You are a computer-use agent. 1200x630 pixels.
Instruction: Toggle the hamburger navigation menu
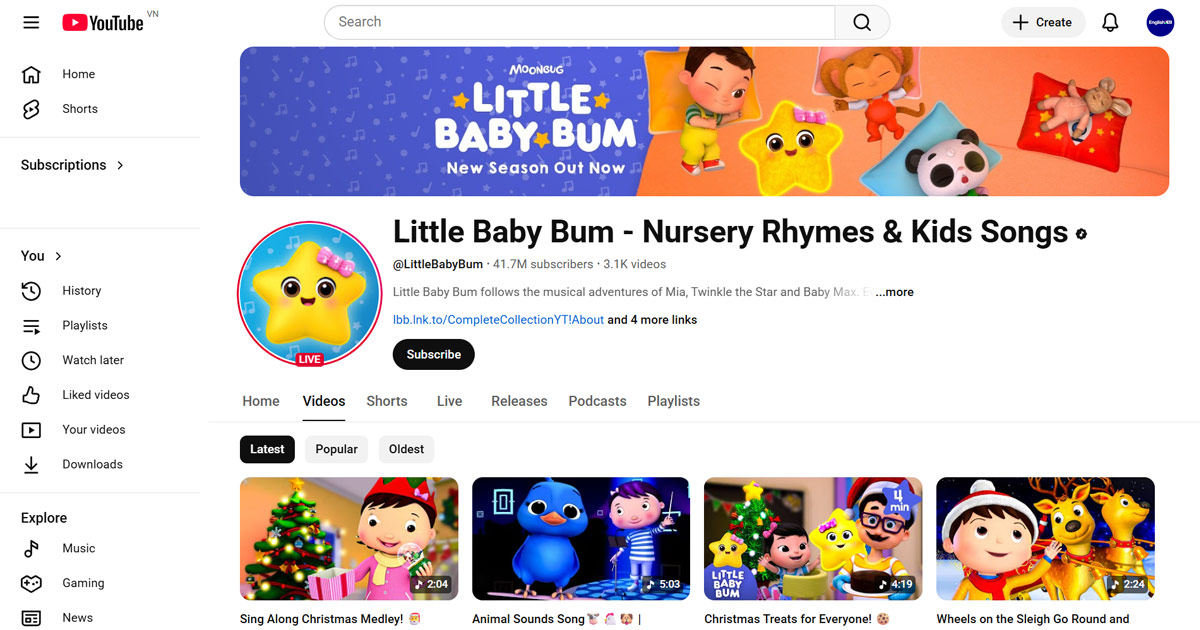point(31,22)
